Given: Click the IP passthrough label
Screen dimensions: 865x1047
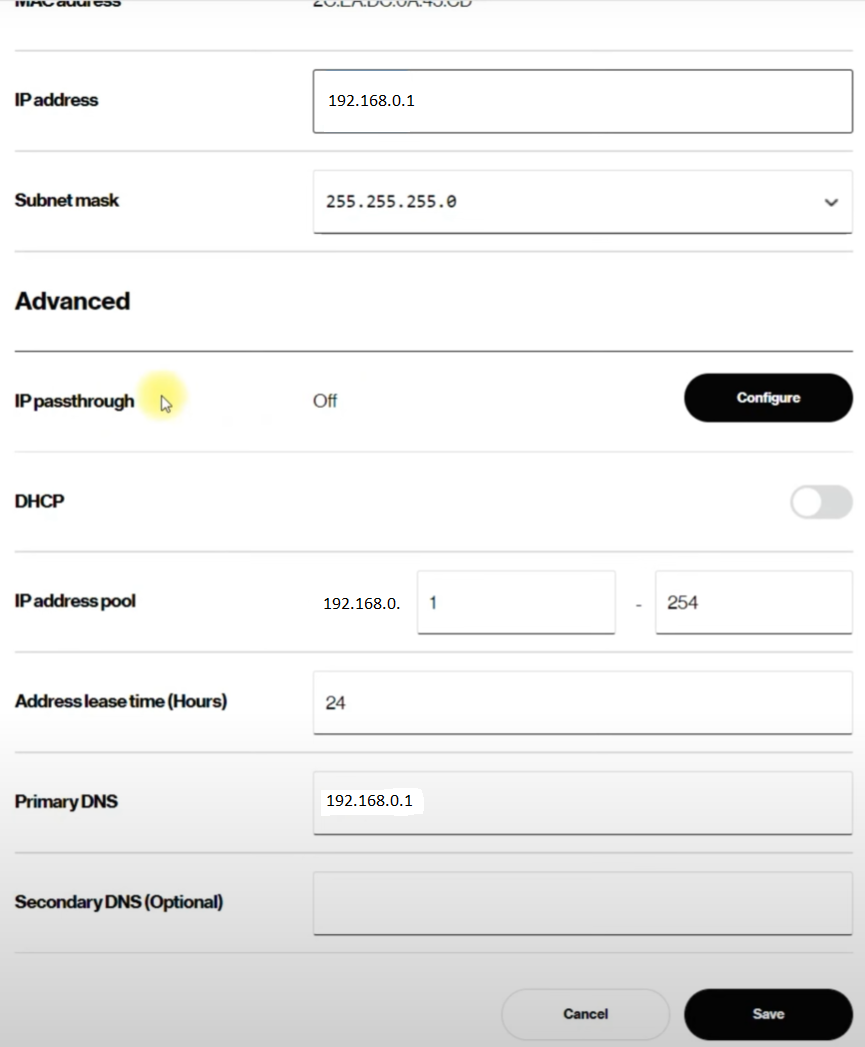Looking at the screenshot, I should point(74,401).
